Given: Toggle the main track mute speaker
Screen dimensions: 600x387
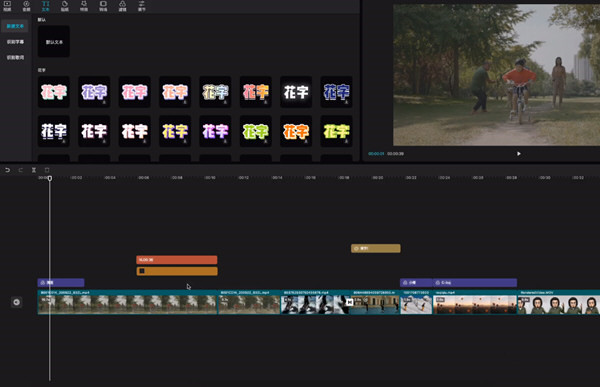Looking at the screenshot, I should tap(16, 302).
